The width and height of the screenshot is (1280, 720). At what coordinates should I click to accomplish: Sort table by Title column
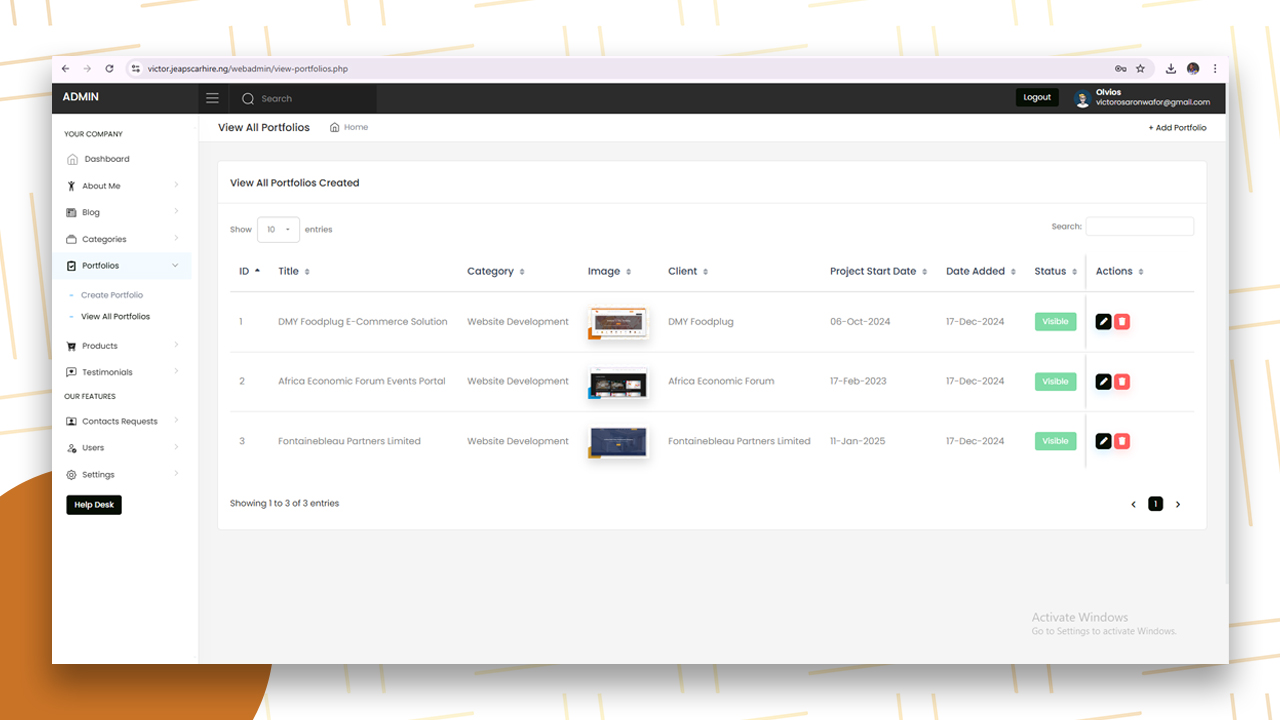294,271
